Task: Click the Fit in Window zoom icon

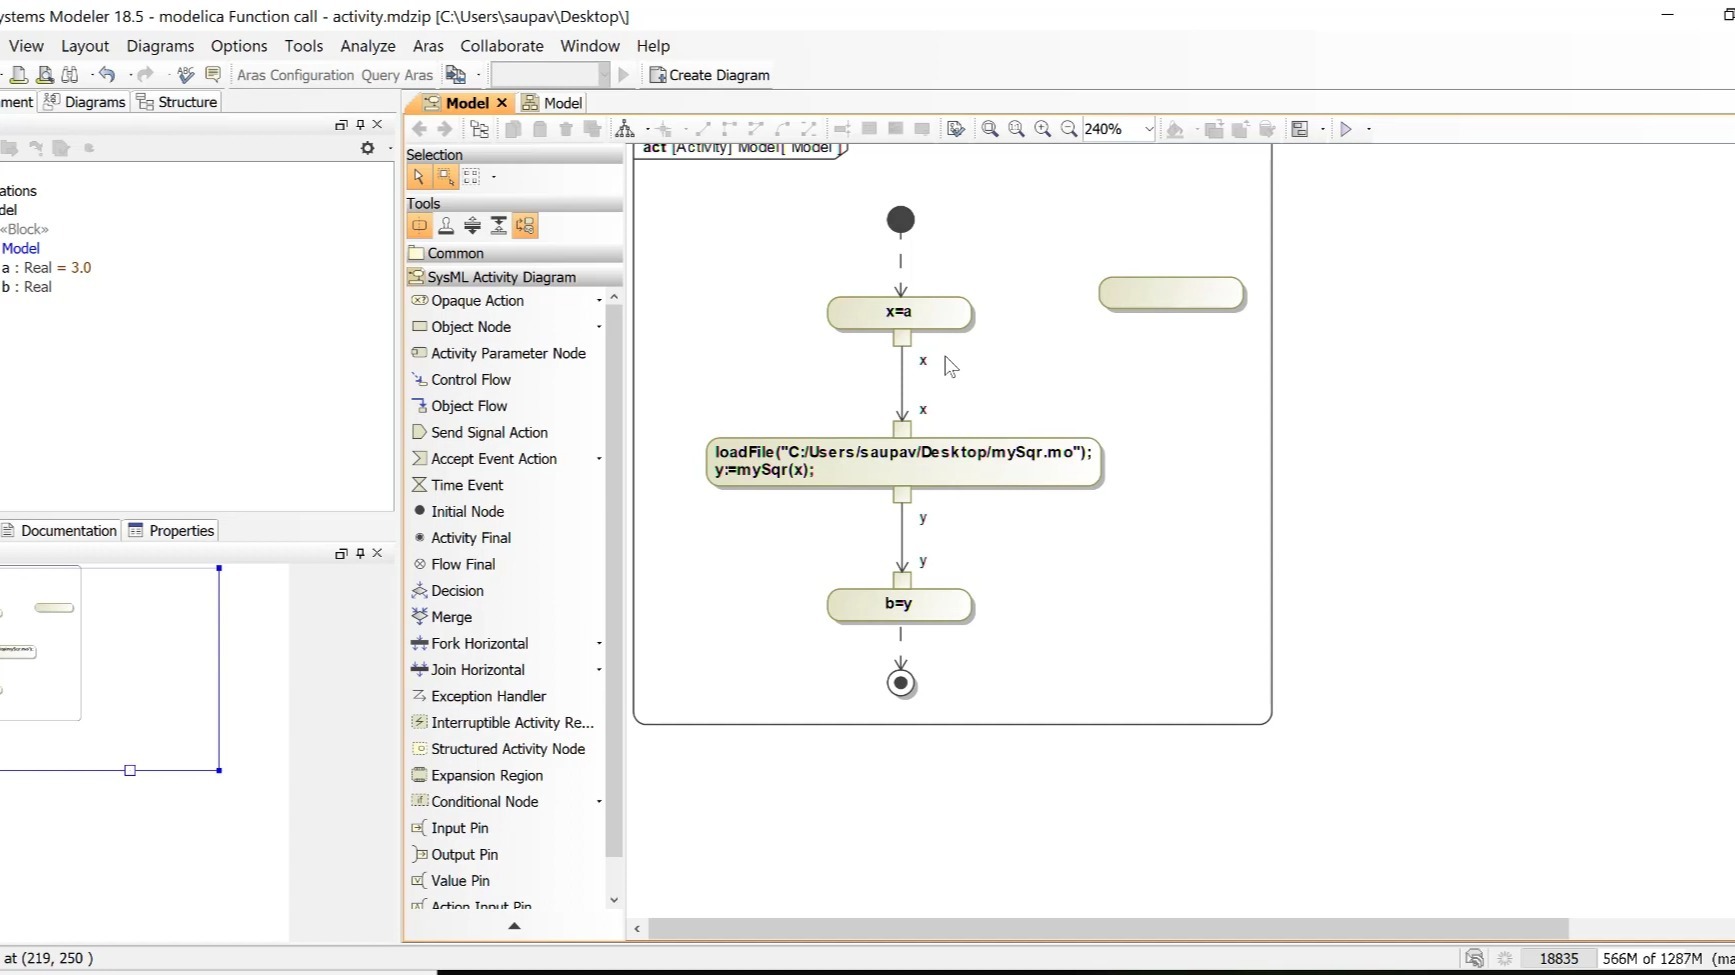Action: pyautogui.click(x=990, y=129)
